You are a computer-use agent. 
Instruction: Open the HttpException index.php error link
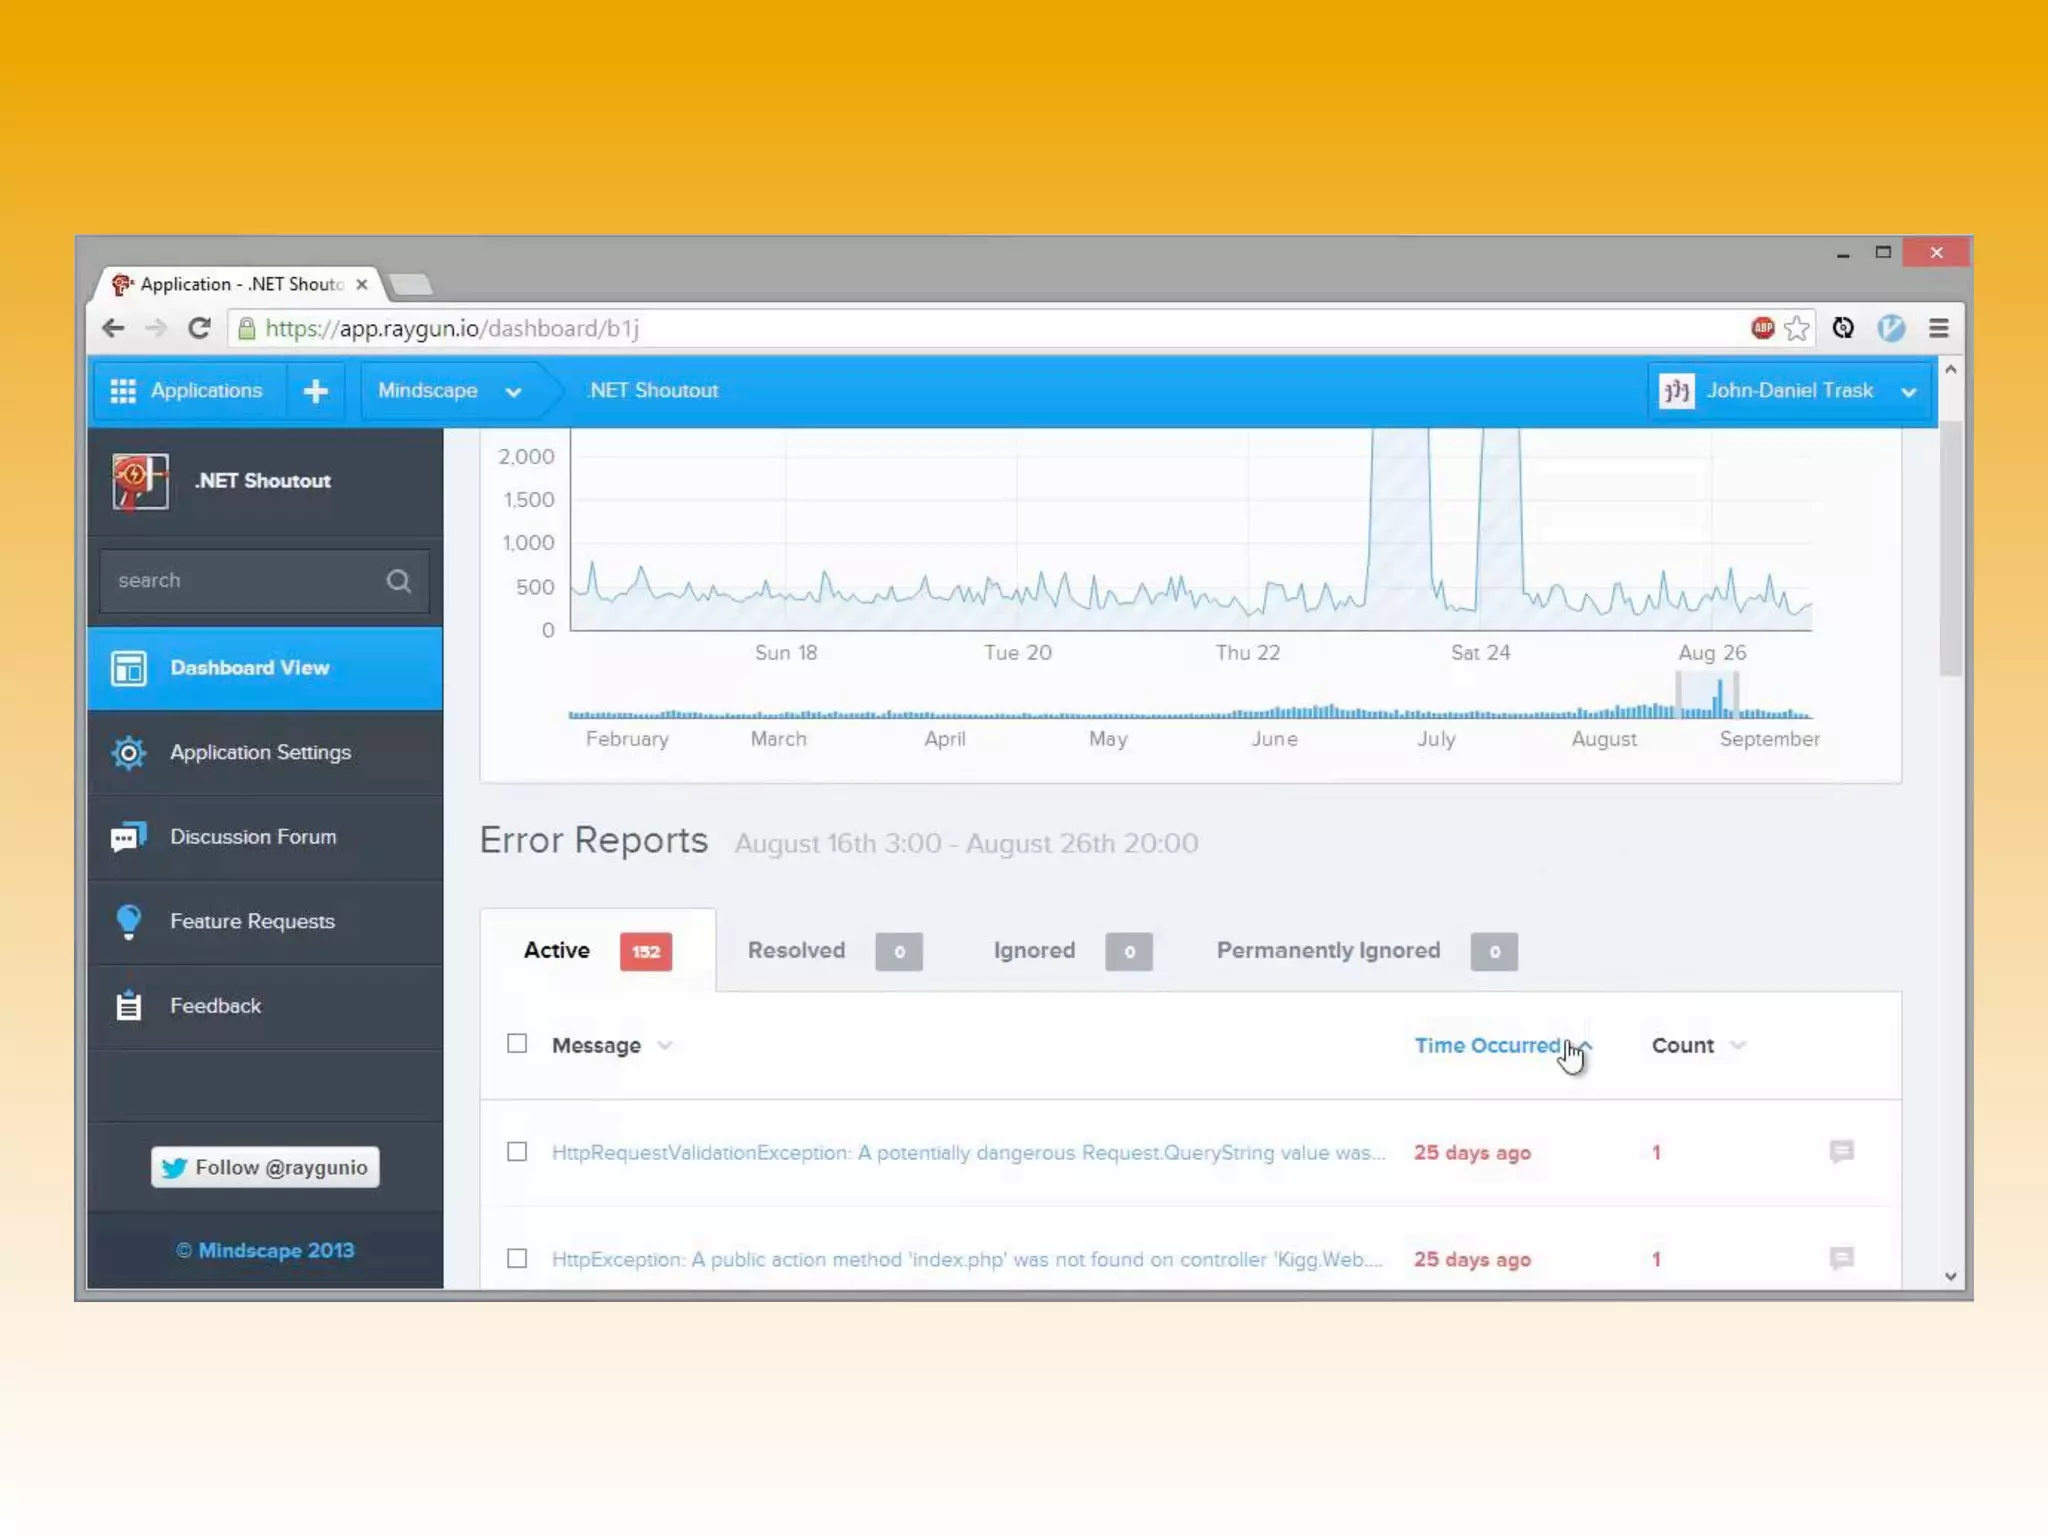pyautogui.click(x=966, y=1259)
